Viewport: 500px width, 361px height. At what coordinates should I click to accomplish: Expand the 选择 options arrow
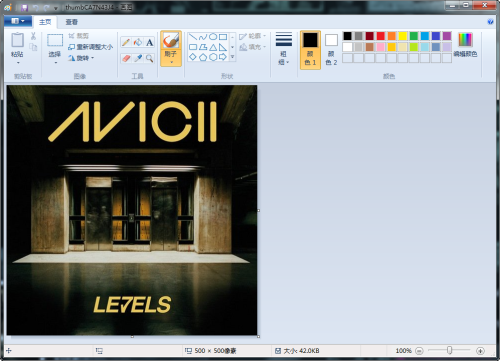pyautogui.click(x=56, y=62)
